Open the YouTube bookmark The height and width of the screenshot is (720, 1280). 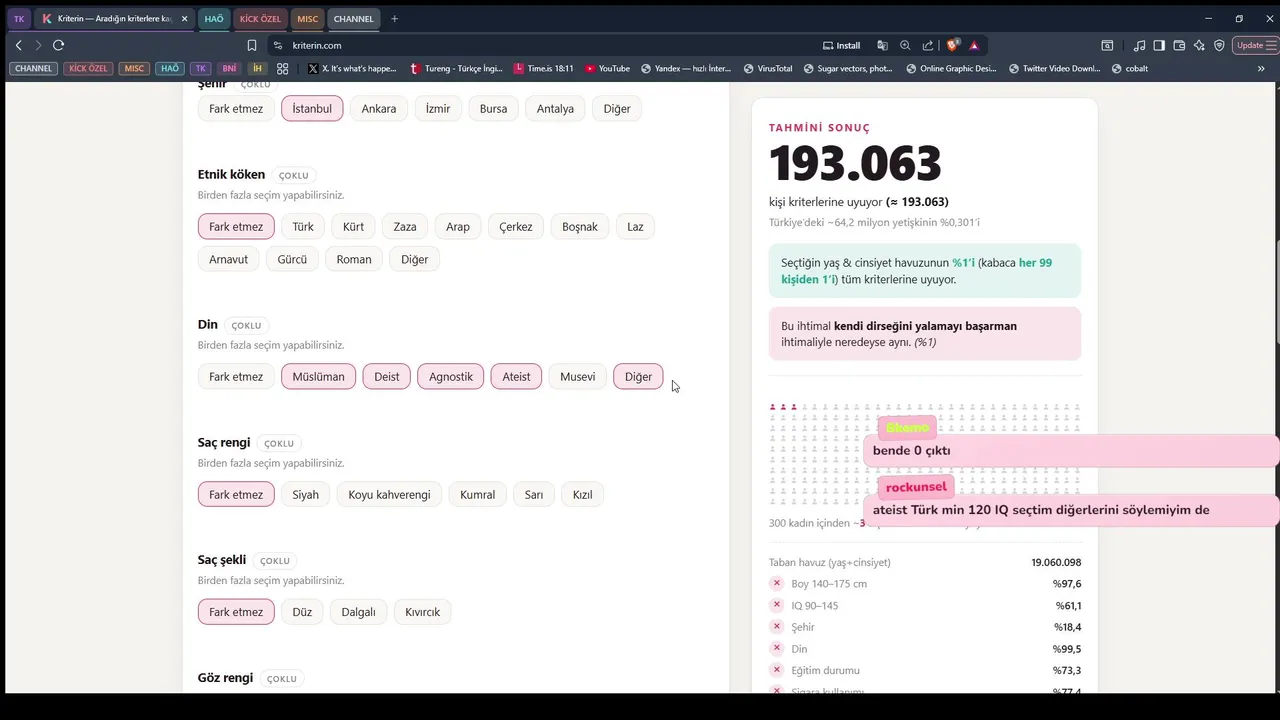(x=607, y=68)
